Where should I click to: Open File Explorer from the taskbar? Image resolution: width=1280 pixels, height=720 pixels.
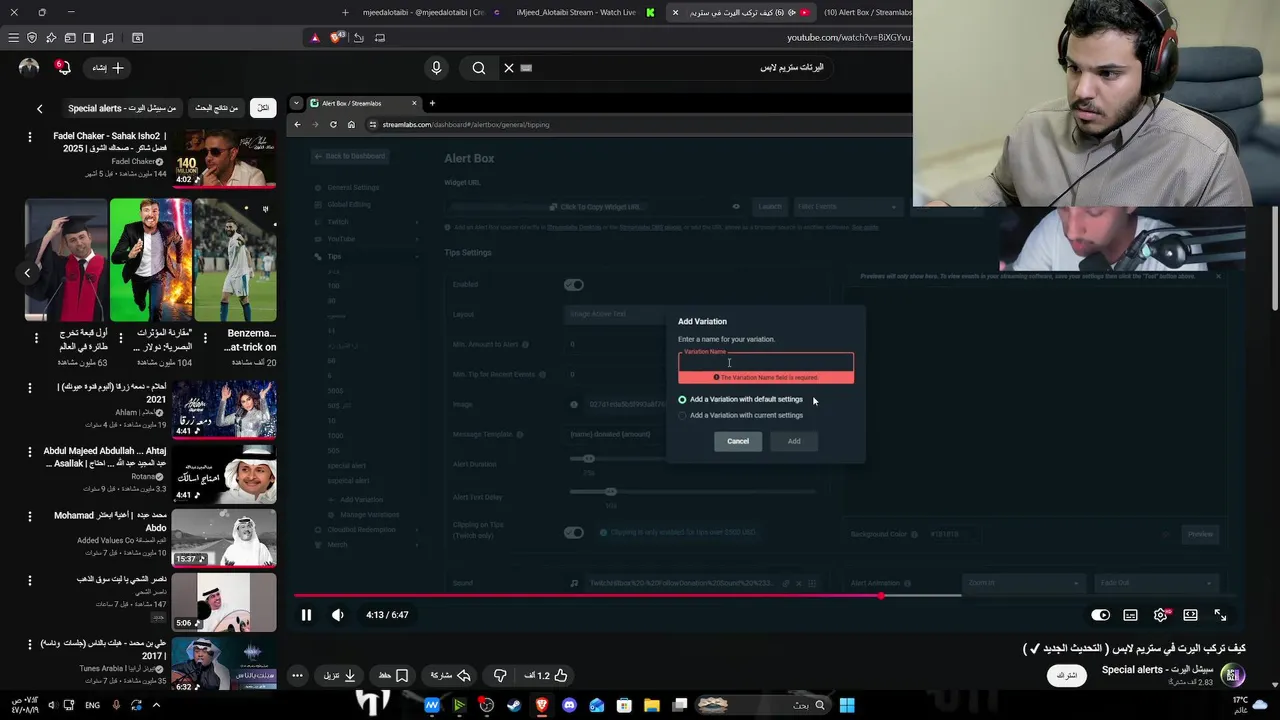click(652, 705)
